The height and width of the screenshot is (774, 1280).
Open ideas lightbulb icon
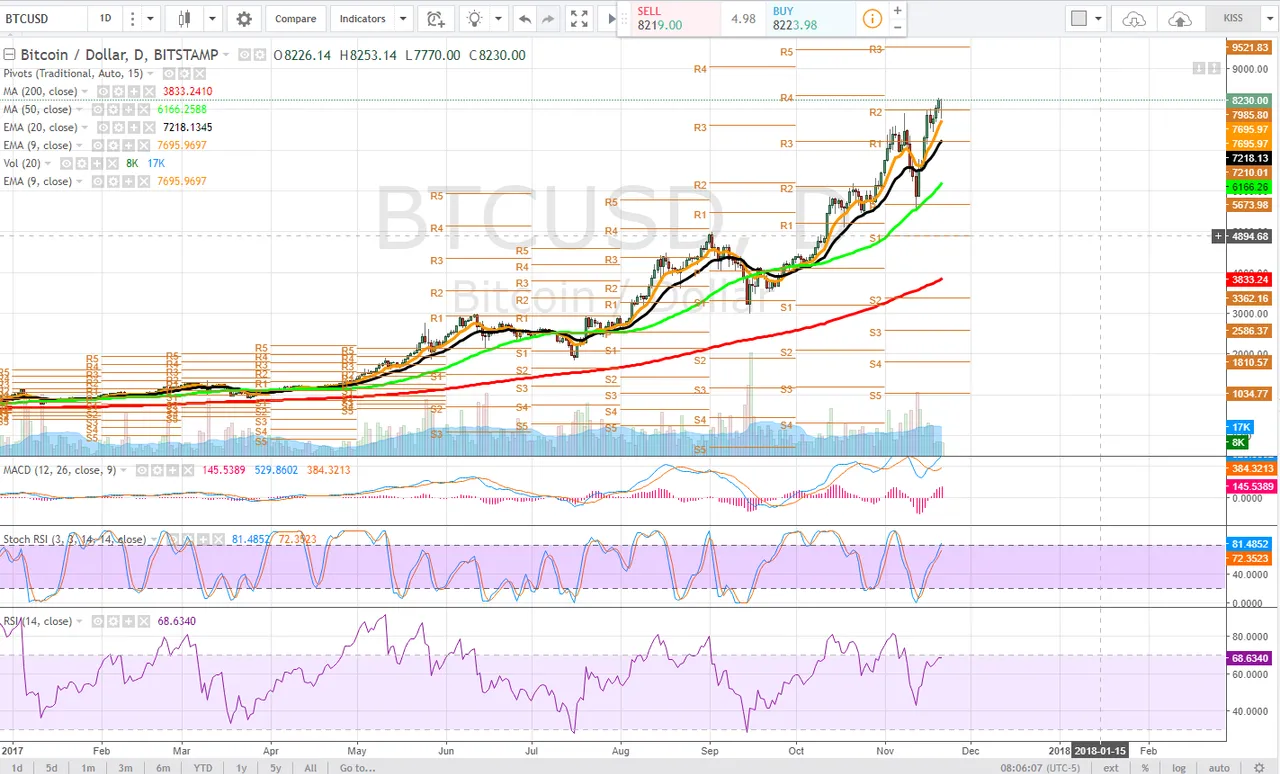[x=474, y=19]
